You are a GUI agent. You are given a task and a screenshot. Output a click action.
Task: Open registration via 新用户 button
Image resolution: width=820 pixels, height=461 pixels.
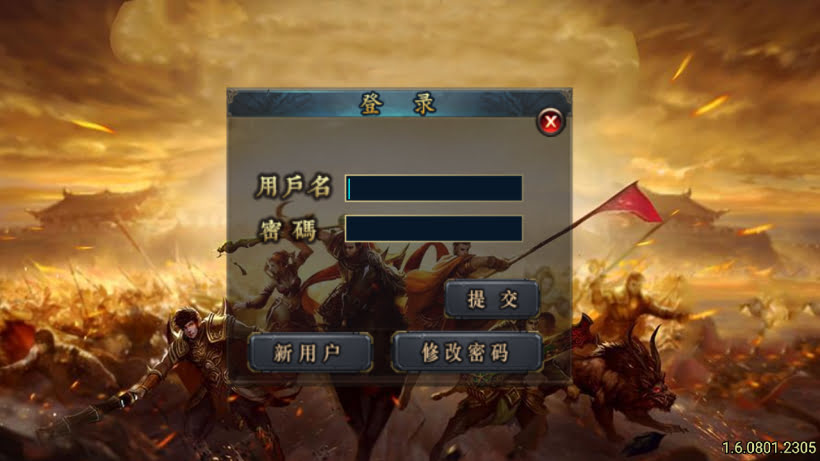[310, 353]
